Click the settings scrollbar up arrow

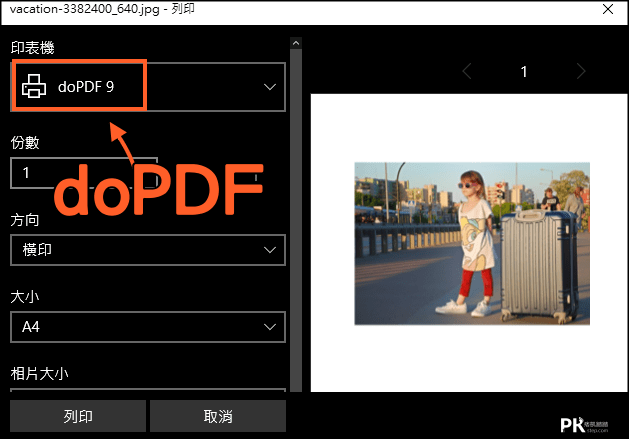coord(296,43)
